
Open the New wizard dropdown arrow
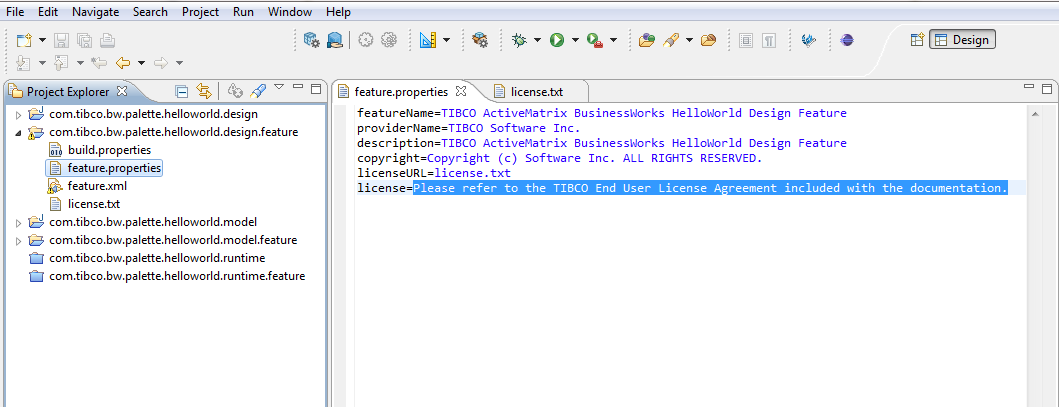pyautogui.click(x=42, y=41)
